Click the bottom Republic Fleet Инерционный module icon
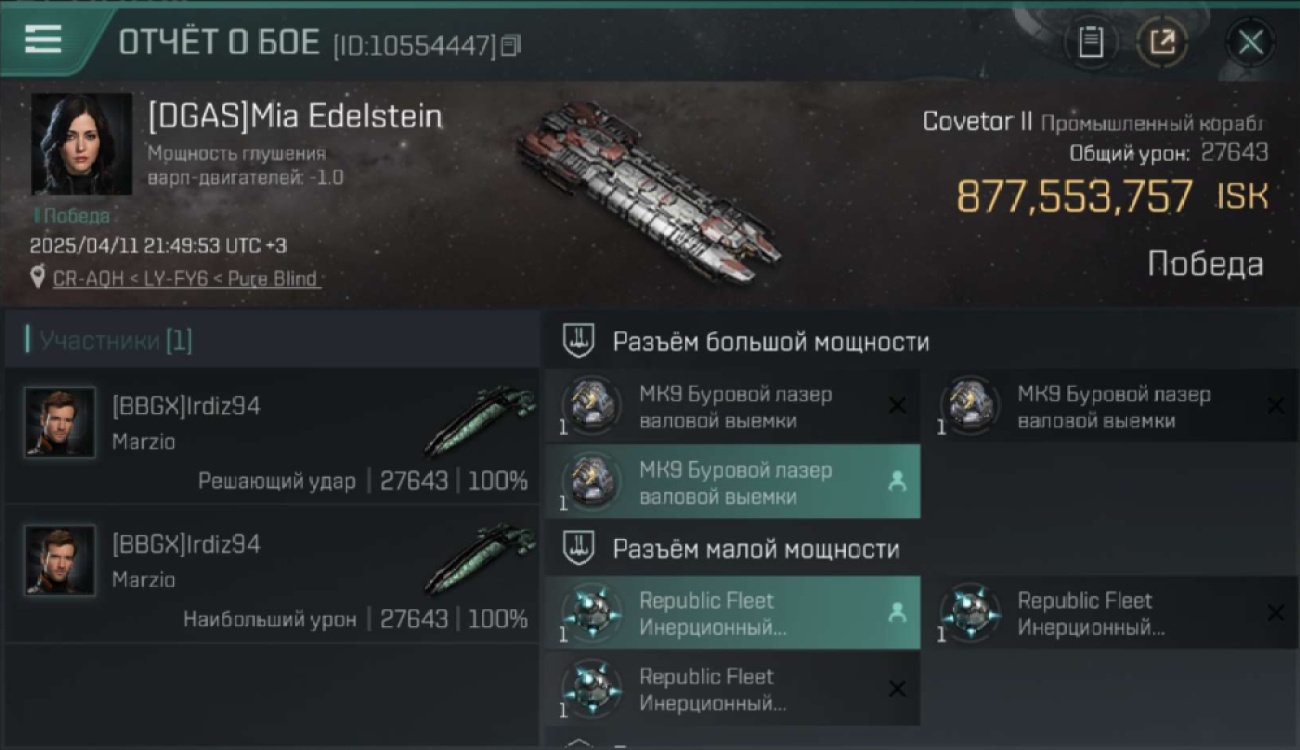This screenshot has width=1300, height=750. click(x=590, y=688)
